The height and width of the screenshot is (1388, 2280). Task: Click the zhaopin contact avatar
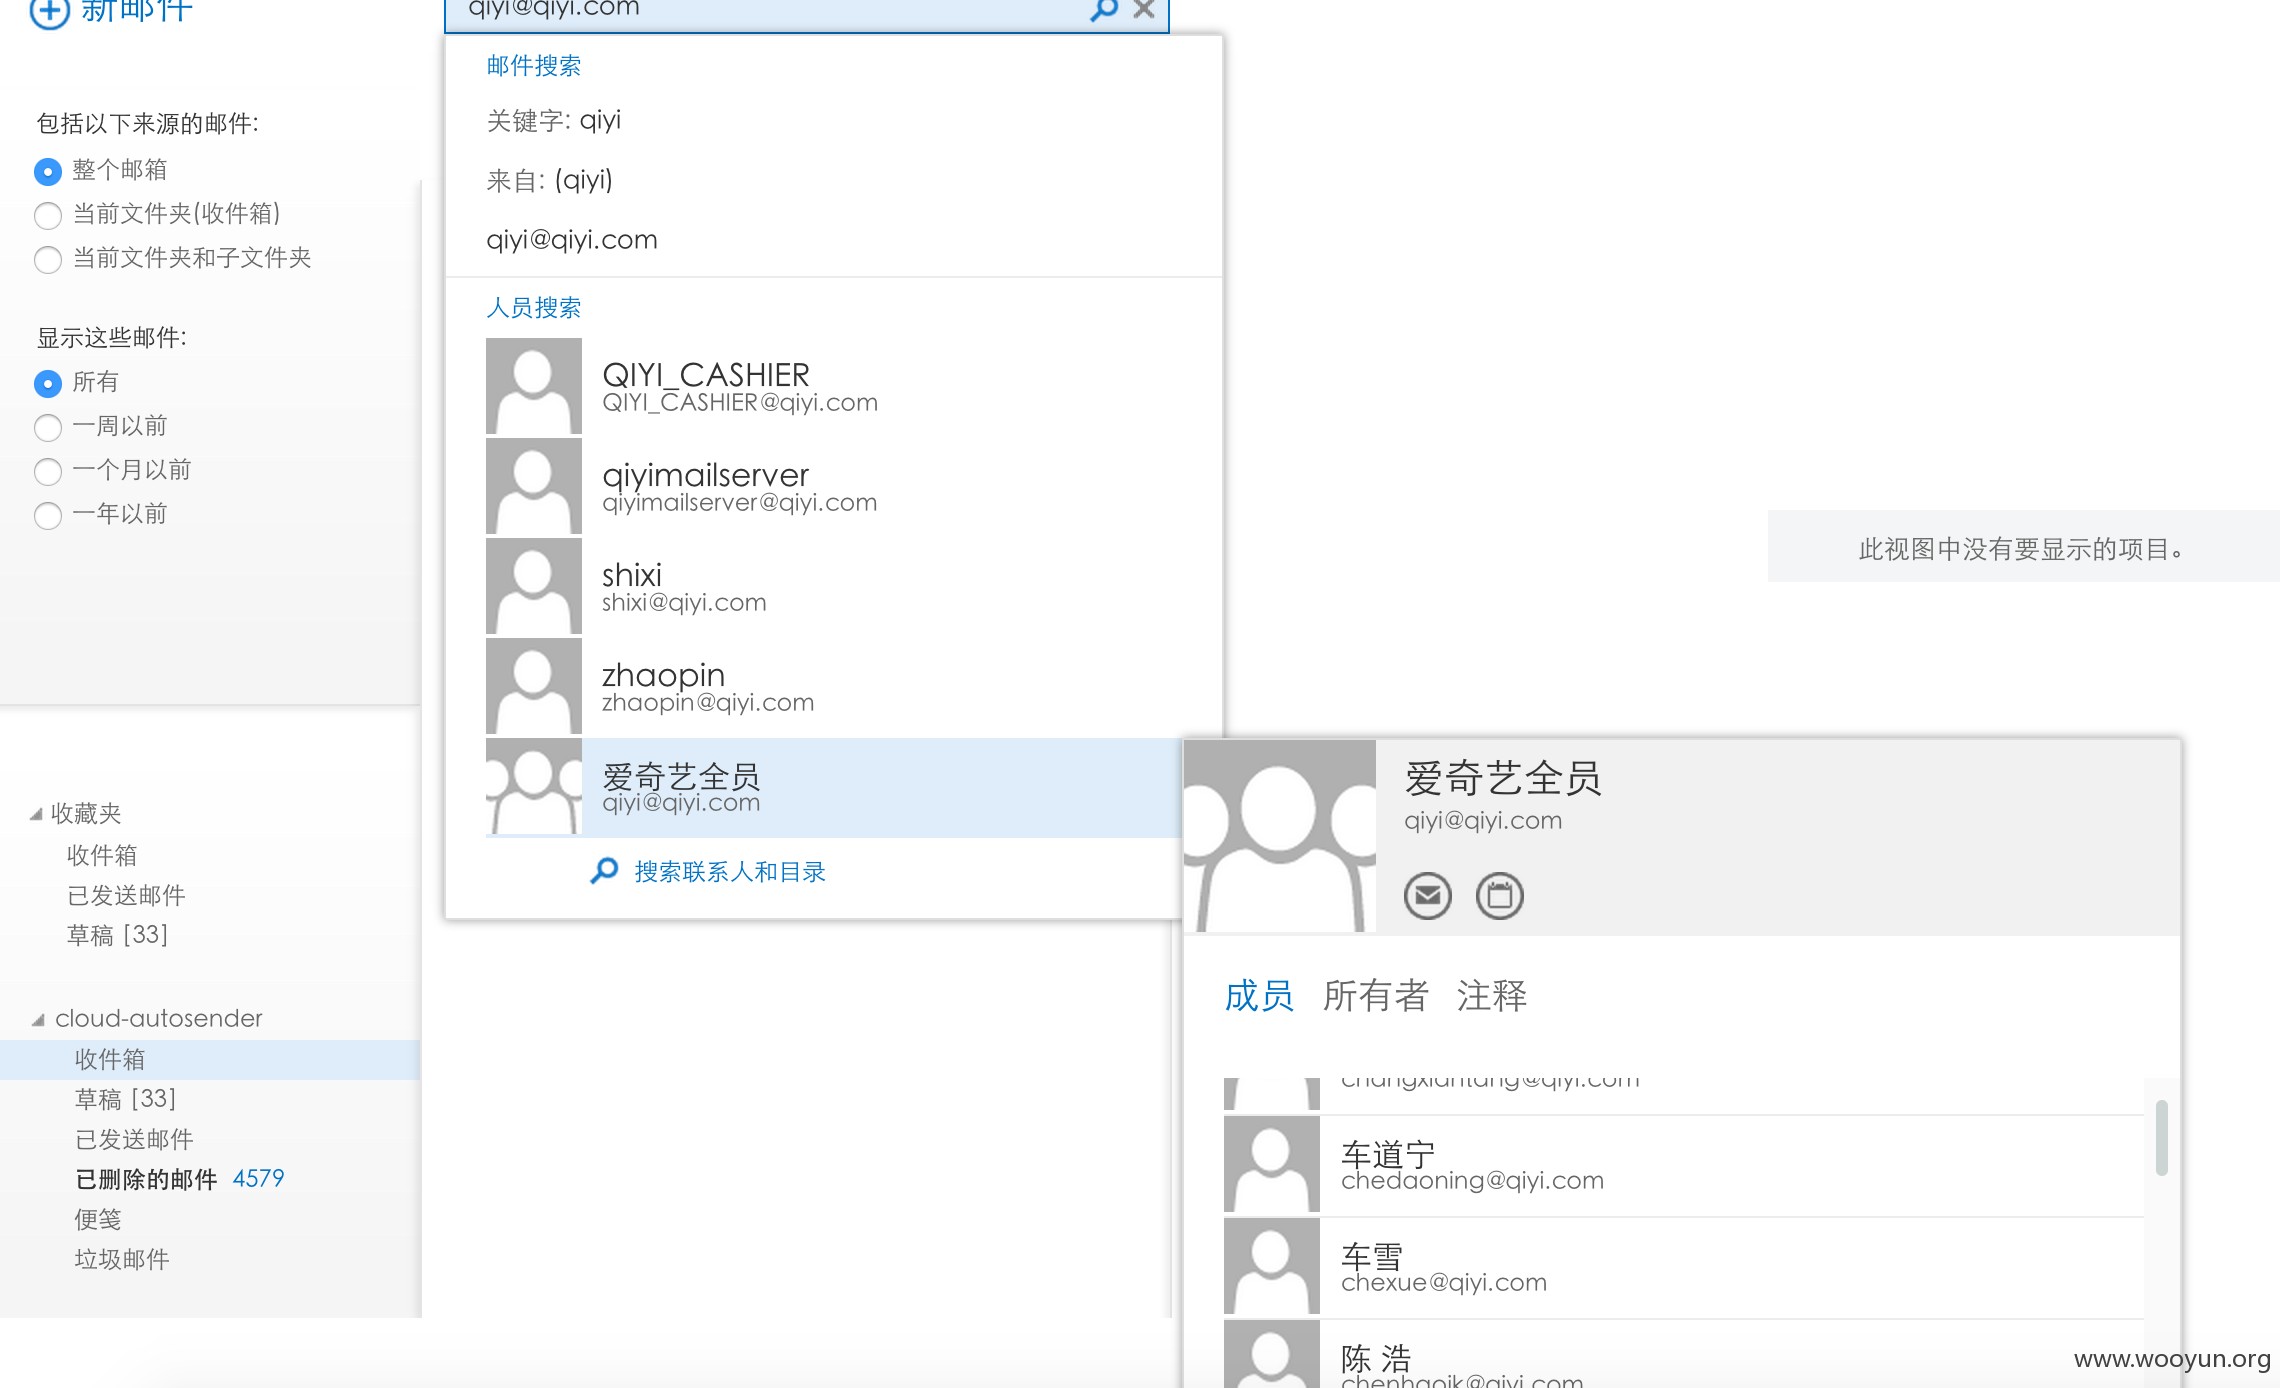click(534, 686)
